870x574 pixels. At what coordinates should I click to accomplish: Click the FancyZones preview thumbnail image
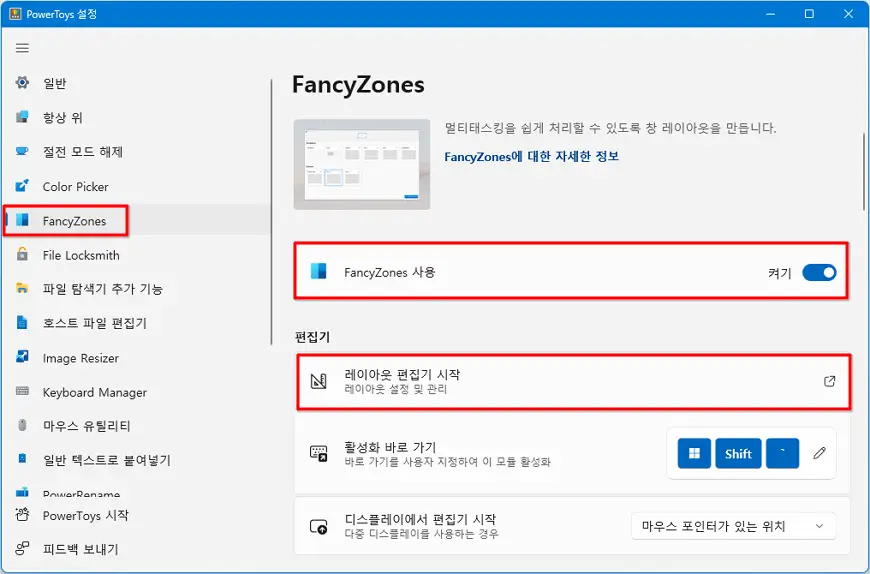click(x=361, y=165)
